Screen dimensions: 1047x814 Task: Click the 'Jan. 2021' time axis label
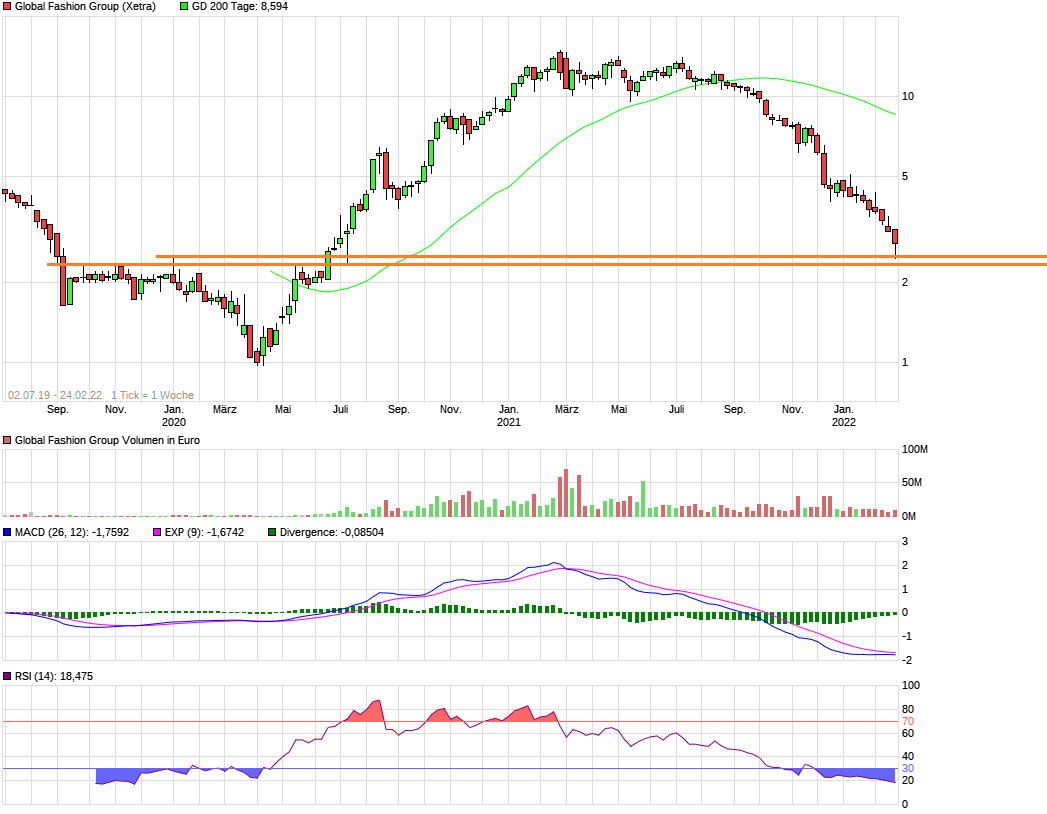coord(509,415)
